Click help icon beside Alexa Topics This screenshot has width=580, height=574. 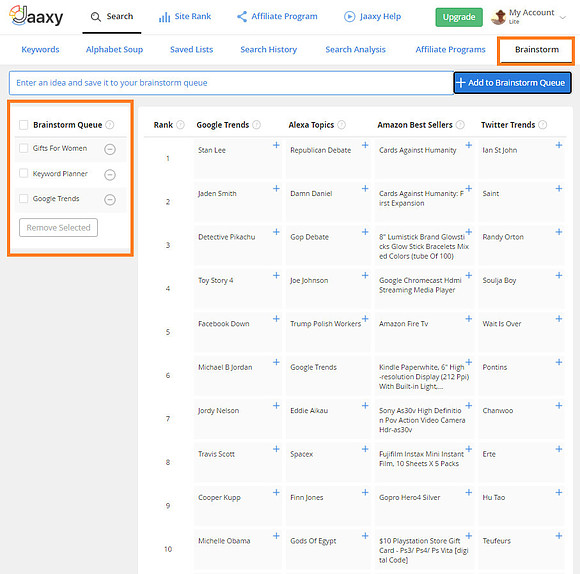point(341,125)
